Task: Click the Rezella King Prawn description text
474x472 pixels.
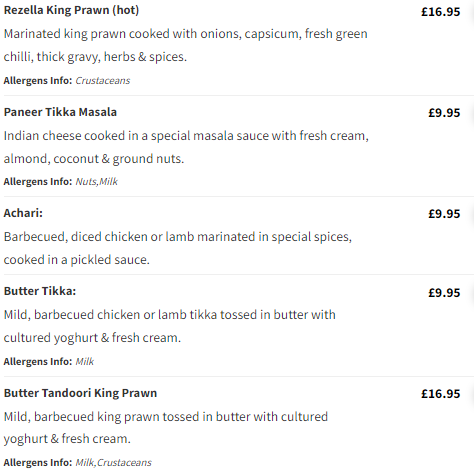Action: click(185, 45)
